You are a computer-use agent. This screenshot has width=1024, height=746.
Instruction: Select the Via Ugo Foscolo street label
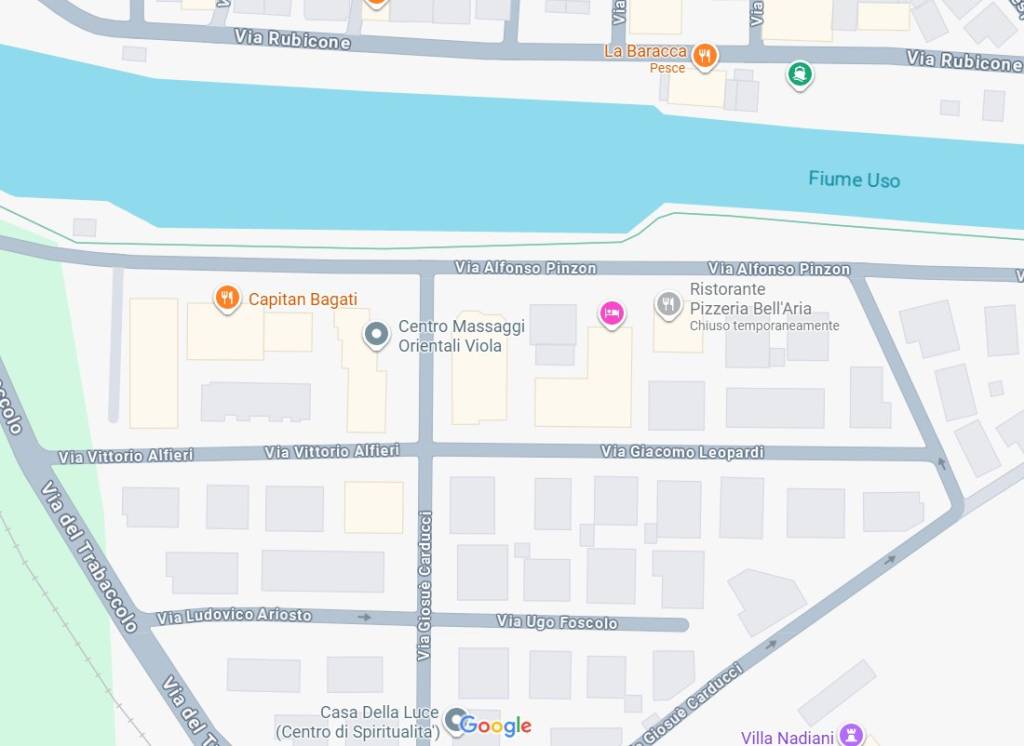557,622
